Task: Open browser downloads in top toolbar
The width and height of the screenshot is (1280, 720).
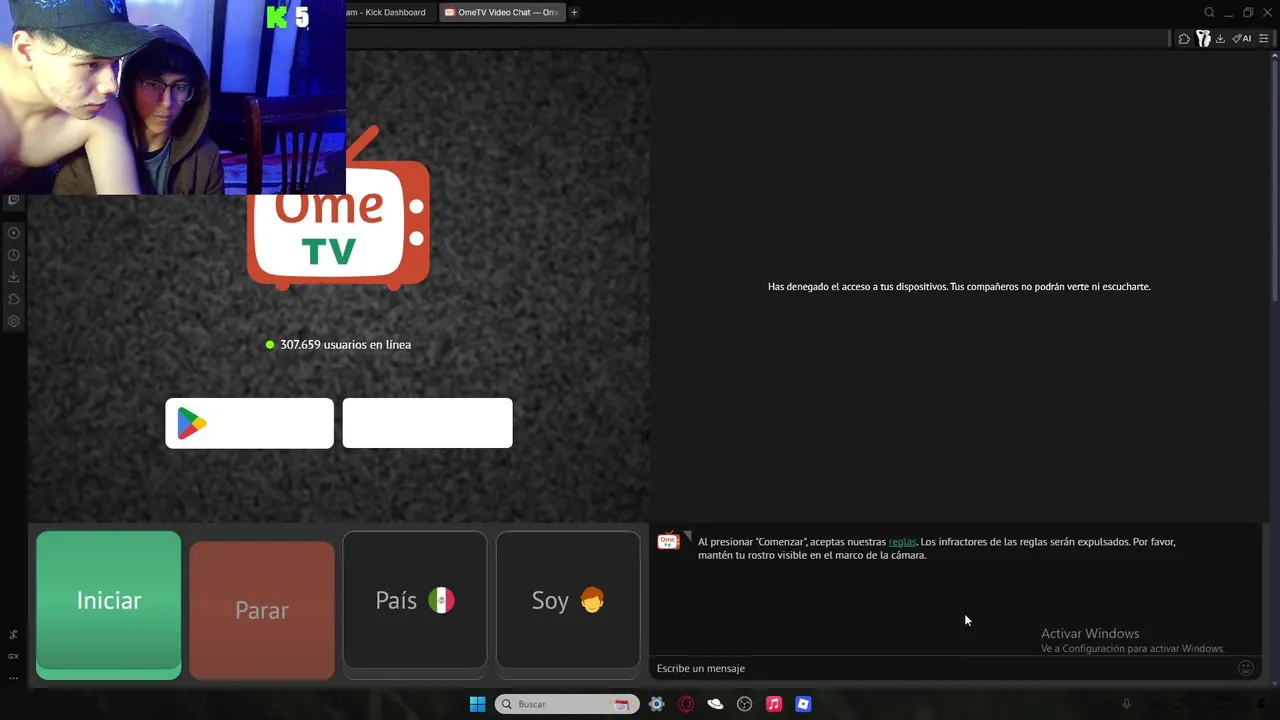Action: [1220, 38]
